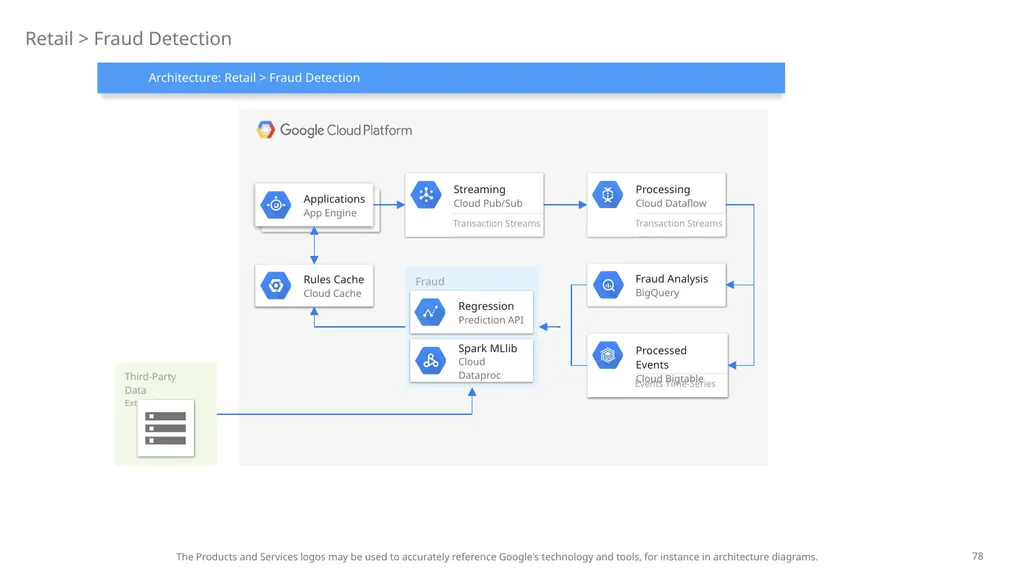1024x576 pixels.
Task: Click the BigQuery Fraud Analysis icon
Action: 608,285
